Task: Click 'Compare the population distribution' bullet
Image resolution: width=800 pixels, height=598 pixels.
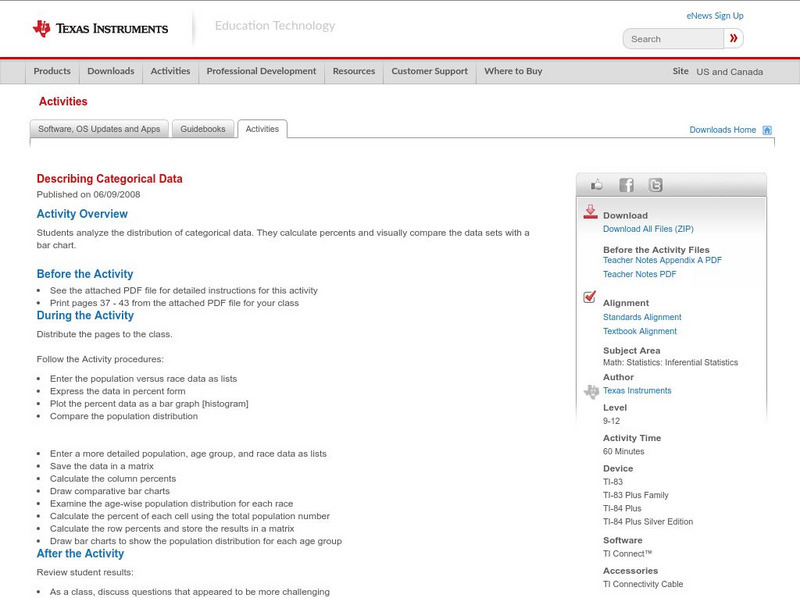Action: click(123, 416)
